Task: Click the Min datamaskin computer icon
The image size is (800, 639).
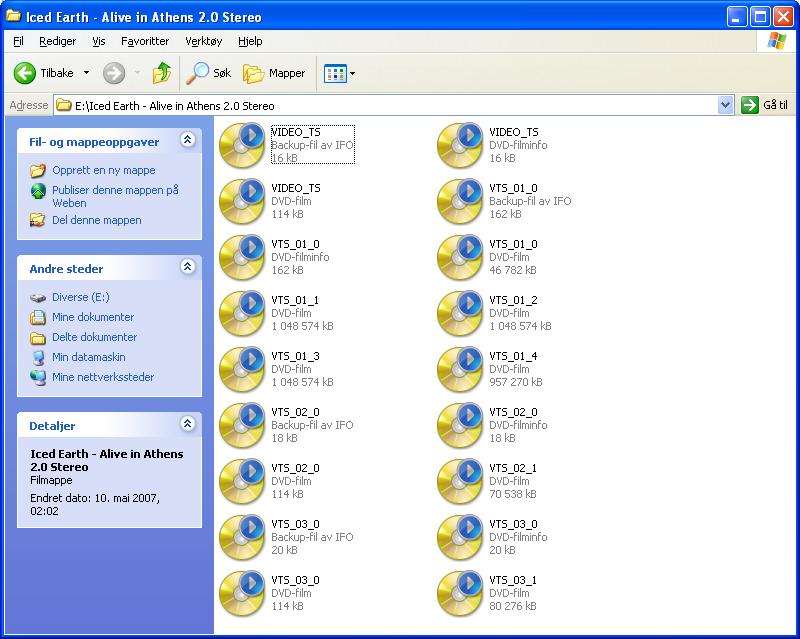Action: coord(38,357)
